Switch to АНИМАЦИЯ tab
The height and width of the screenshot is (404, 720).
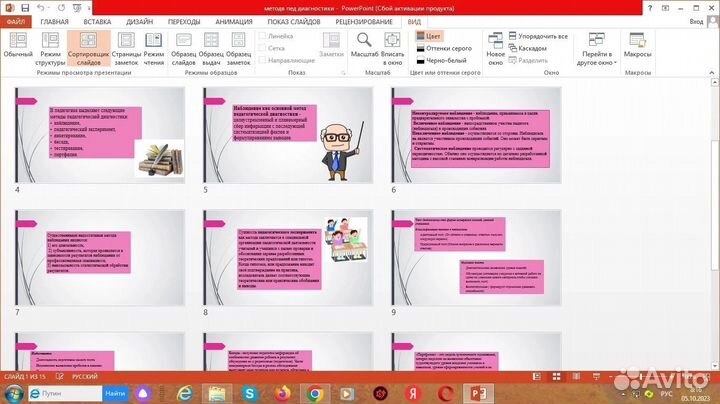pyautogui.click(x=234, y=22)
